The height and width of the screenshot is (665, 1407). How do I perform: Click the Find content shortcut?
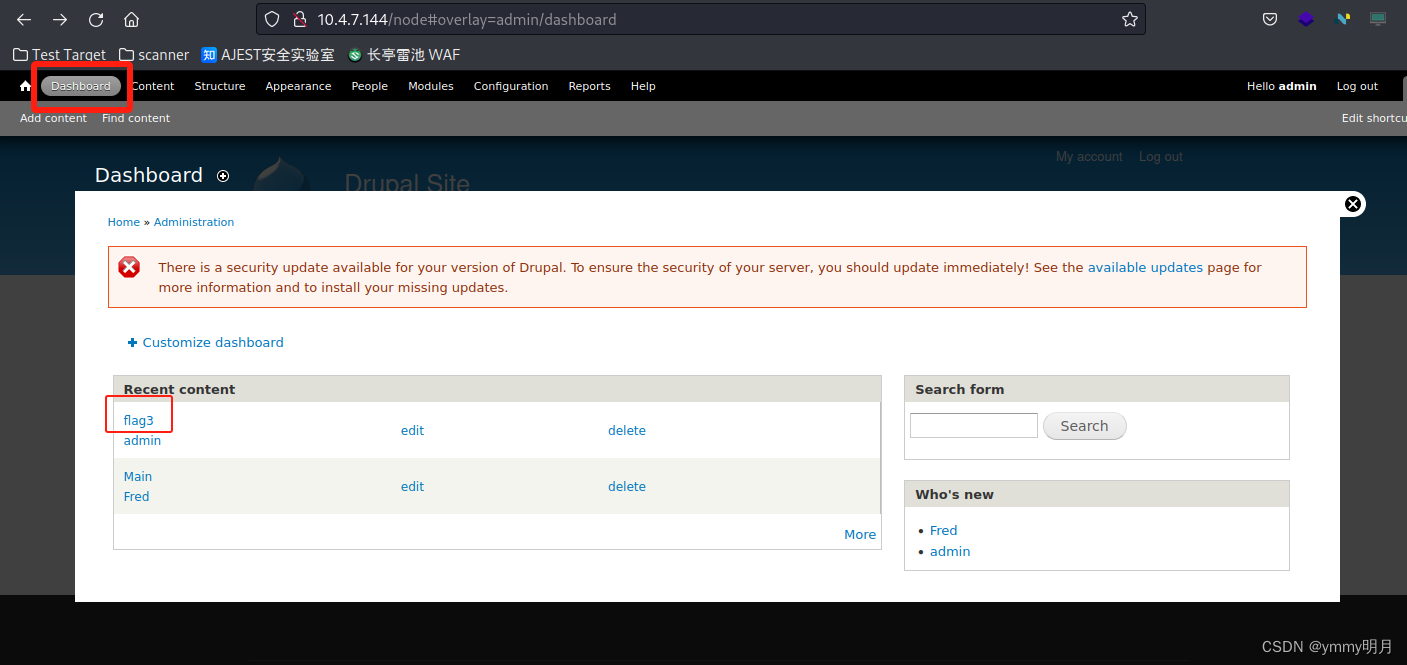(x=136, y=118)
